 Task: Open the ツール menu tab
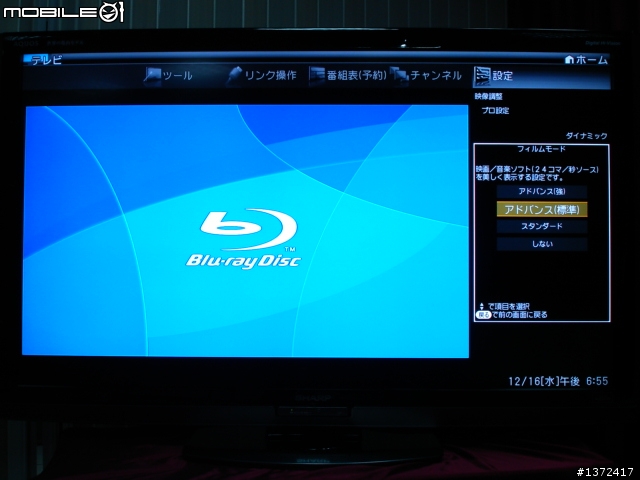[168, 76]
